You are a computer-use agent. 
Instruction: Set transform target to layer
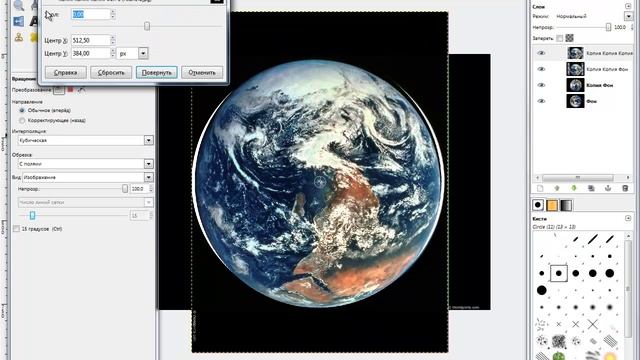pos(59,89)
